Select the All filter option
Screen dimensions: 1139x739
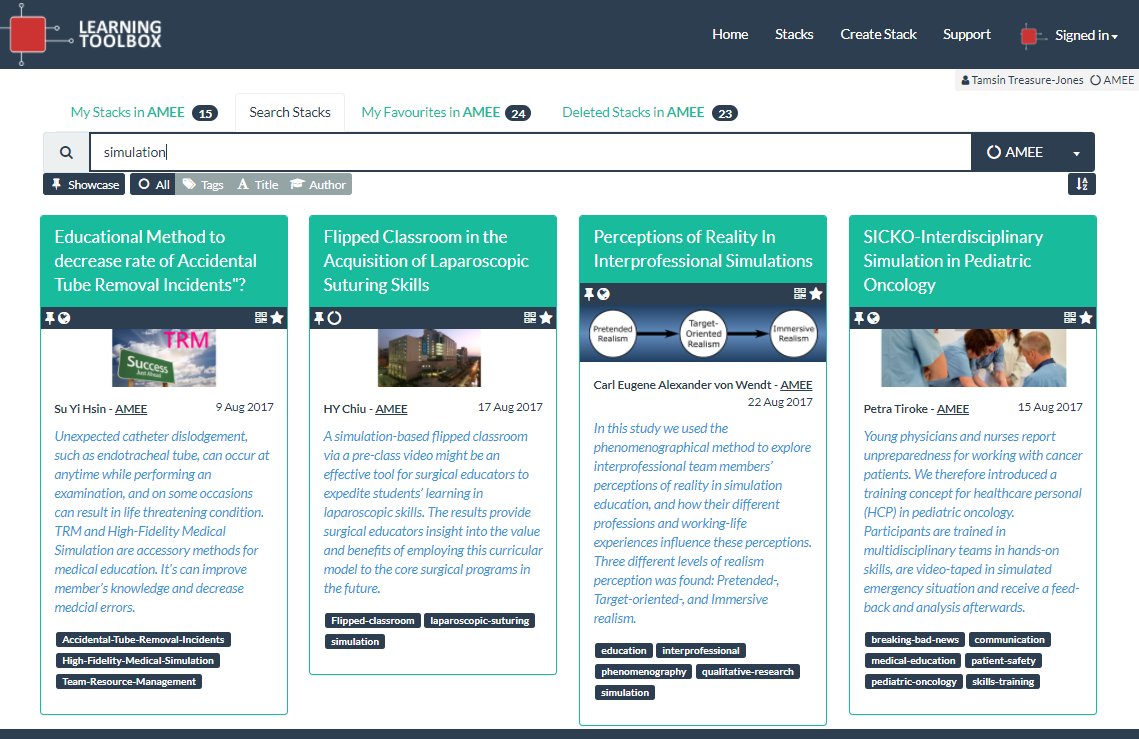coord(151,184)
